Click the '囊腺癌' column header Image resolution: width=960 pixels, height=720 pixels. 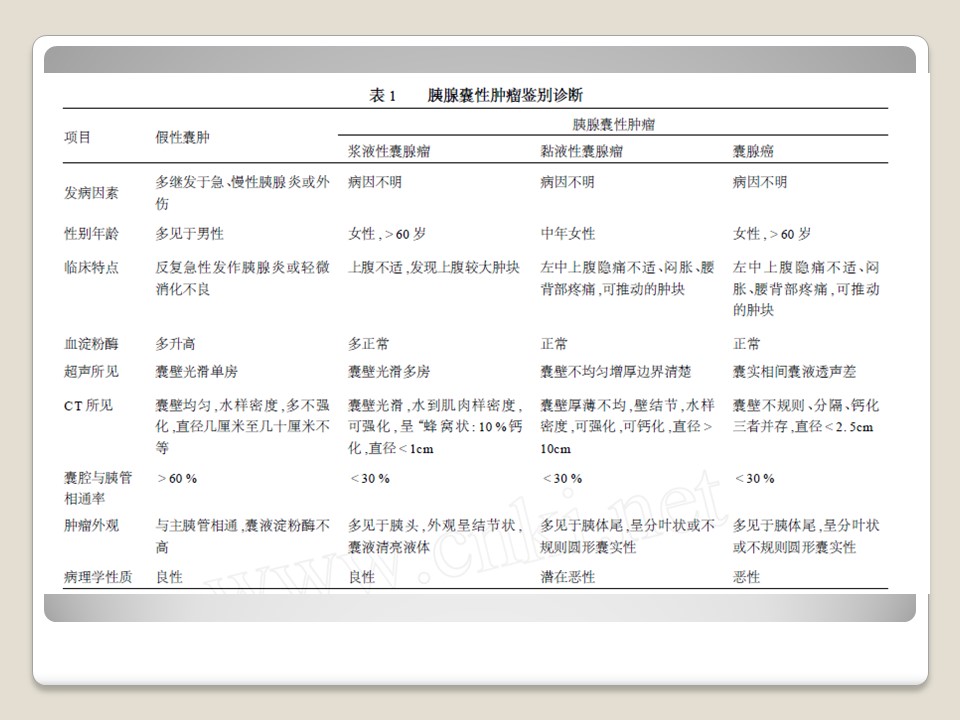[753, 151]
